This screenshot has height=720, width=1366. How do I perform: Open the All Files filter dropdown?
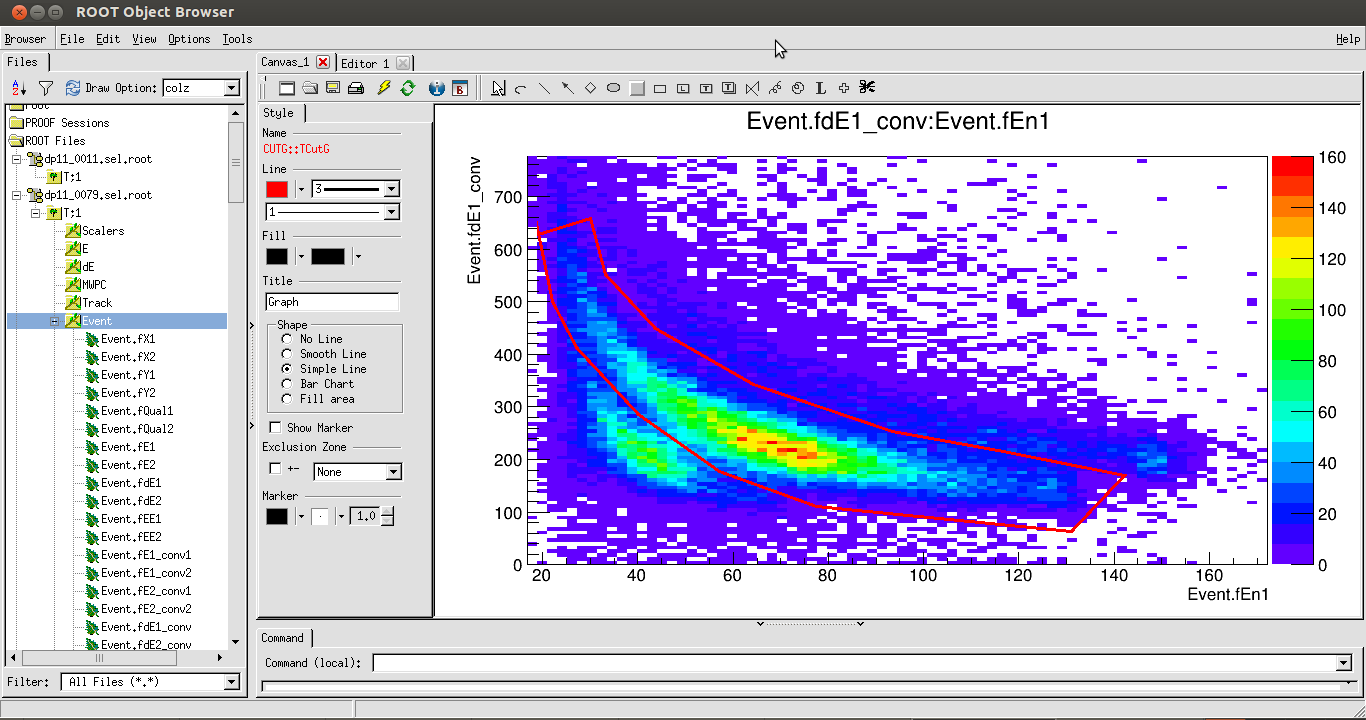pyautogui.click(x=232, y=682)
